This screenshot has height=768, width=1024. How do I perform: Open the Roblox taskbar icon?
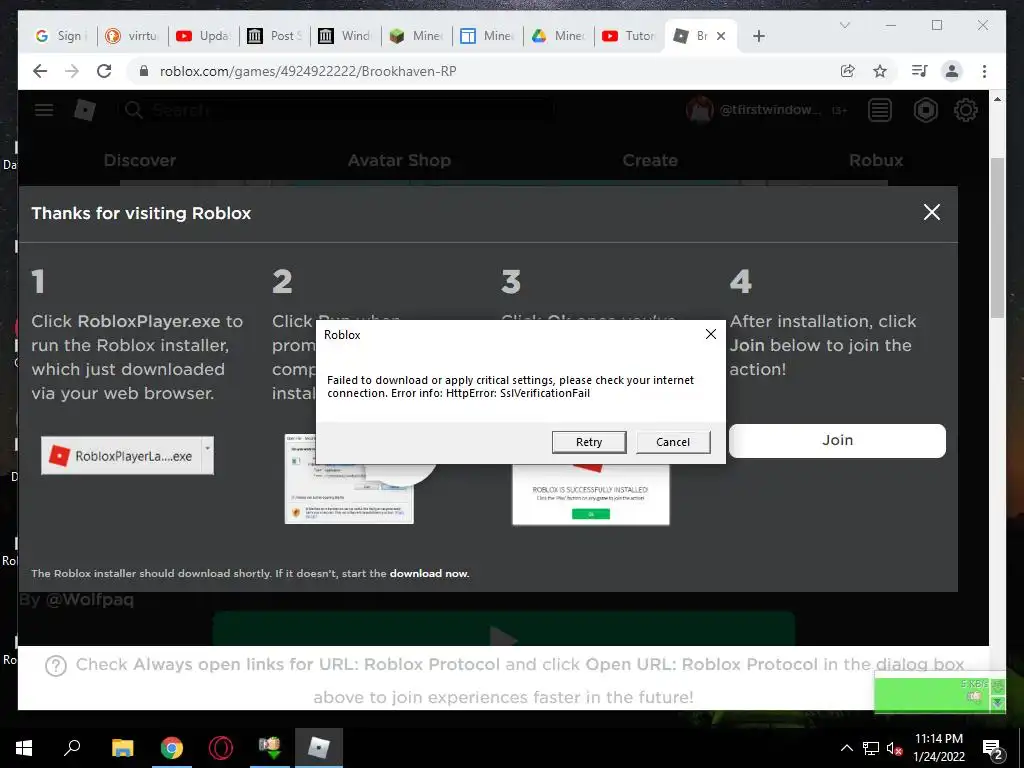(319, 748)
